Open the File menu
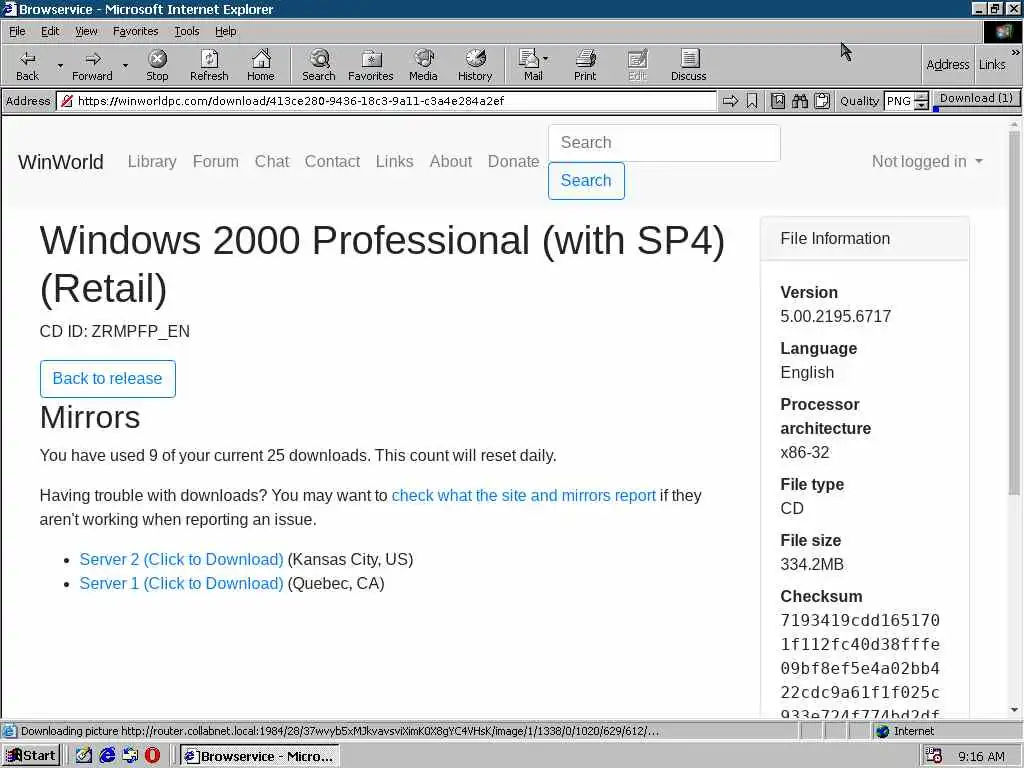Screen dimensions: 1024x768 pos(17,31)
